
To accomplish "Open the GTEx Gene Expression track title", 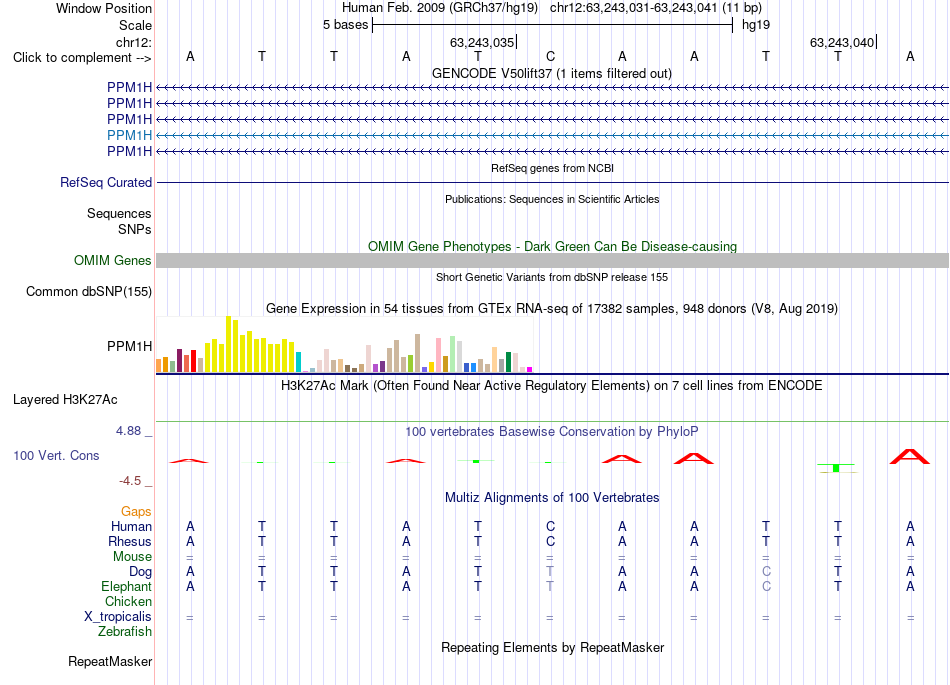I will point(552,308).
